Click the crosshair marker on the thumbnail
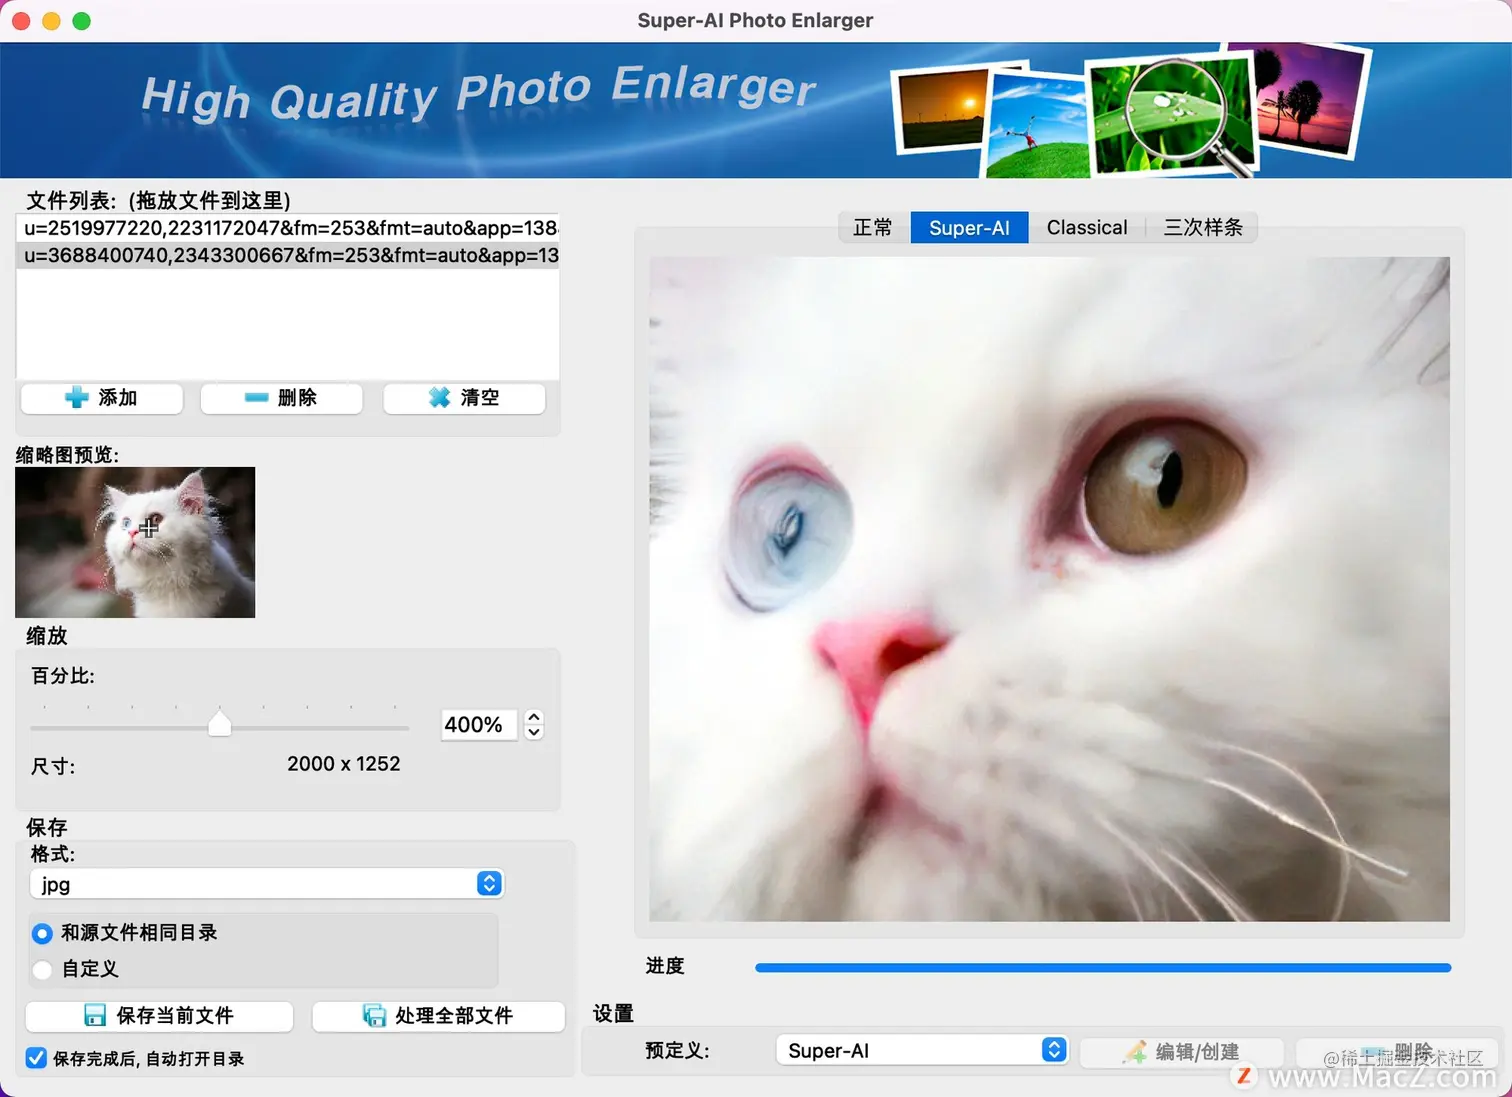Screen dimensions: 1512x1097 click(x=149, y=527)
